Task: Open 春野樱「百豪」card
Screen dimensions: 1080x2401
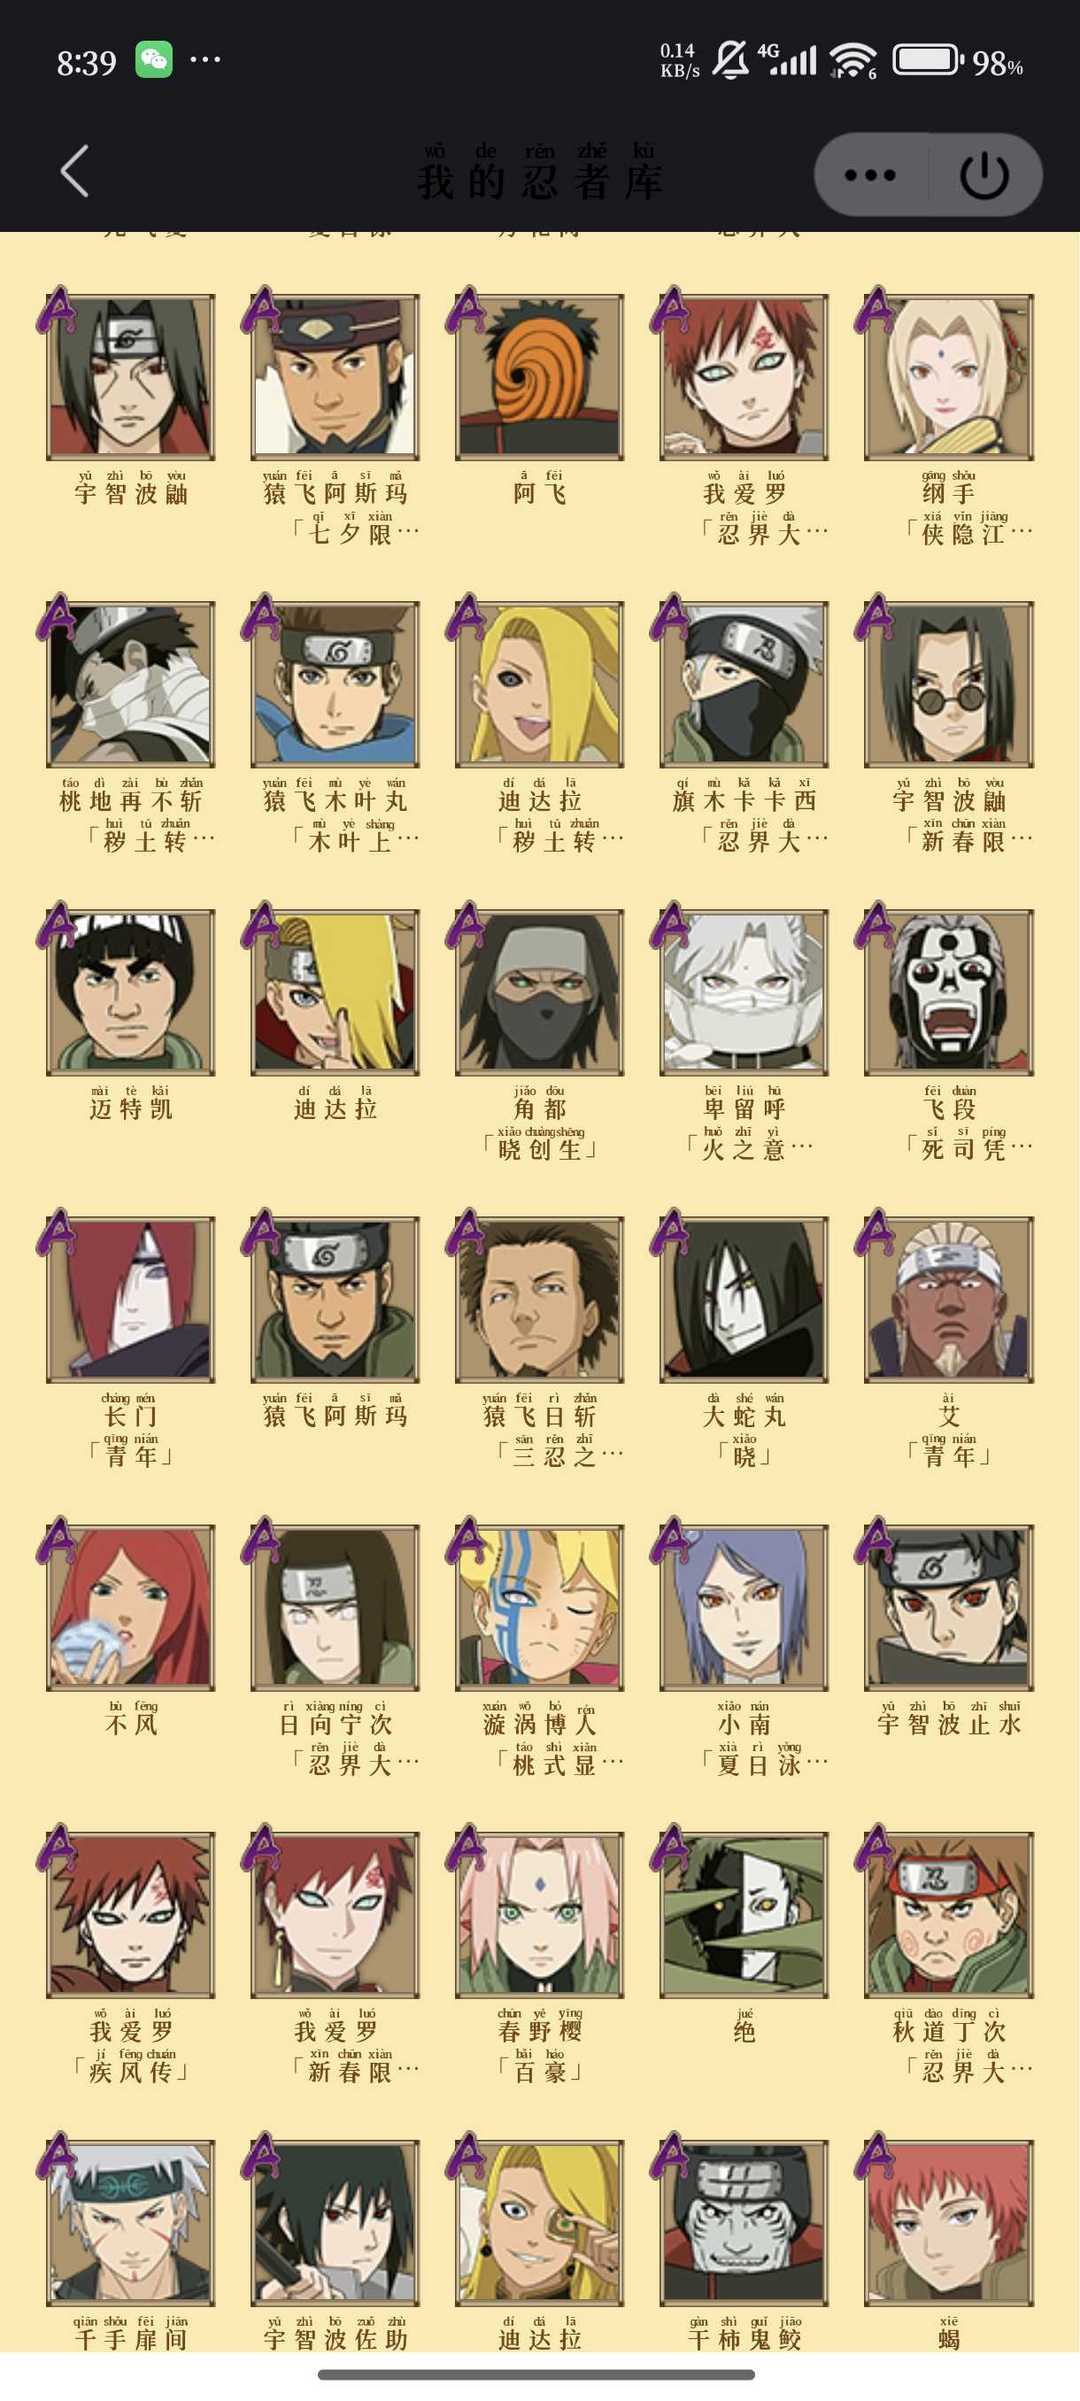Action: [x=540, y=1915]
